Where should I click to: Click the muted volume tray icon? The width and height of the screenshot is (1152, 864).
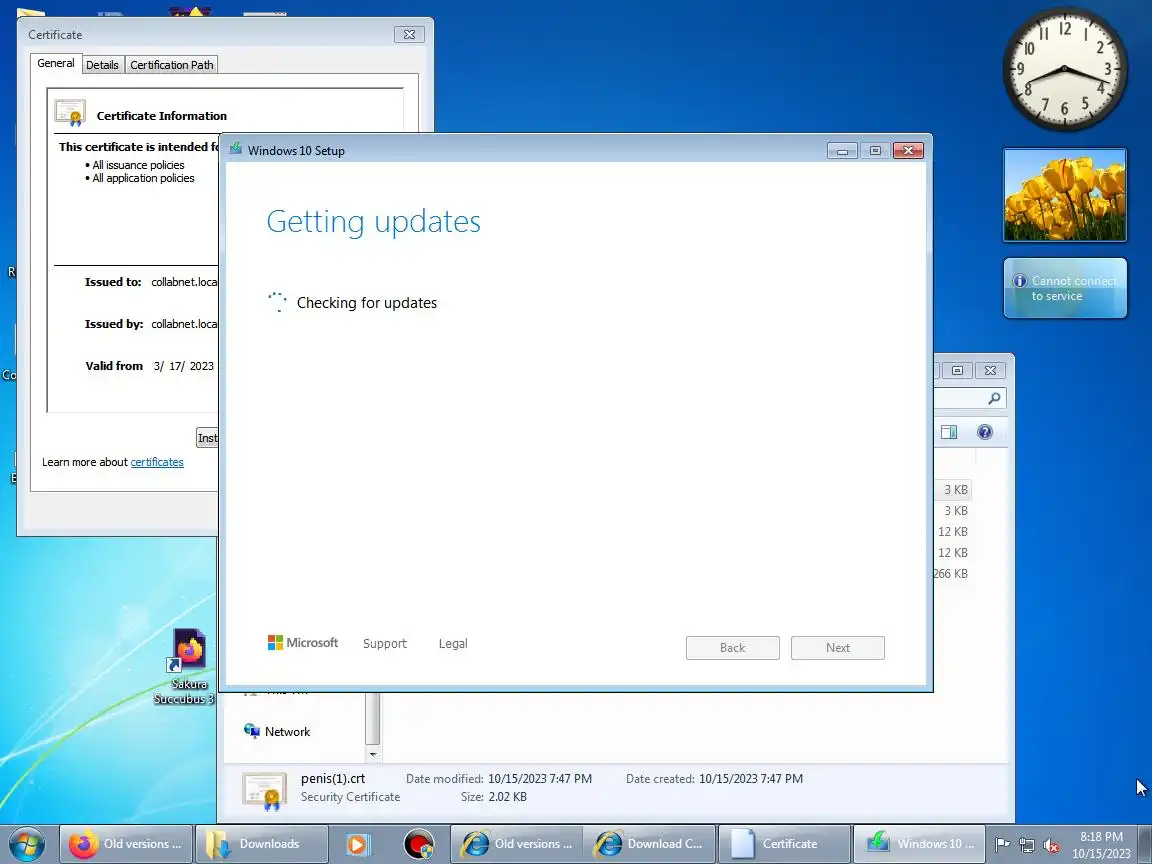pos(1051,845)
